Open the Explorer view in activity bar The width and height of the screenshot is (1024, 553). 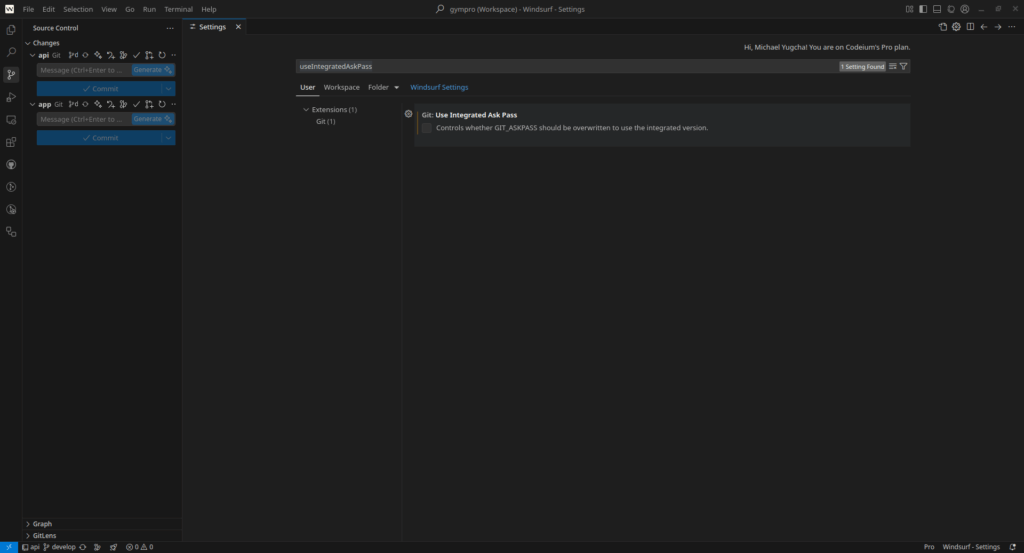click(11, 30)
